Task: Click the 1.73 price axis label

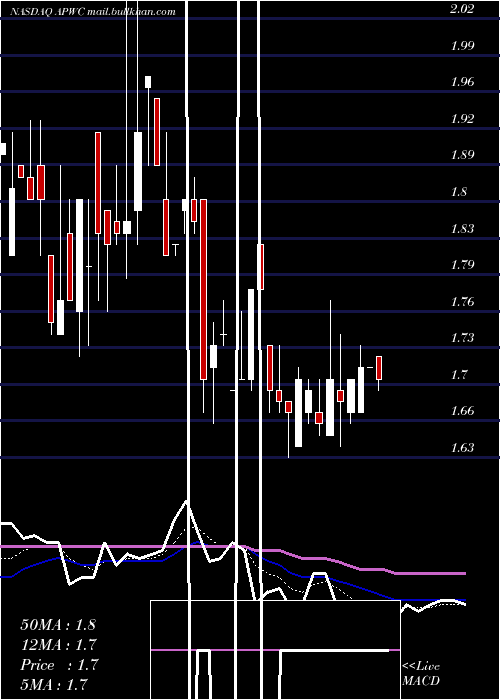Action: click(462, 338)
